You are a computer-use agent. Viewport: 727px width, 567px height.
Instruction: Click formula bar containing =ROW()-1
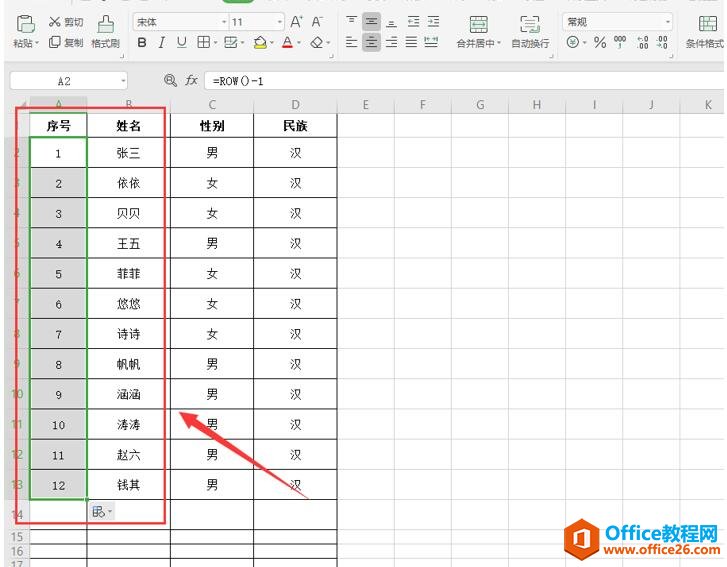(464, 81)
